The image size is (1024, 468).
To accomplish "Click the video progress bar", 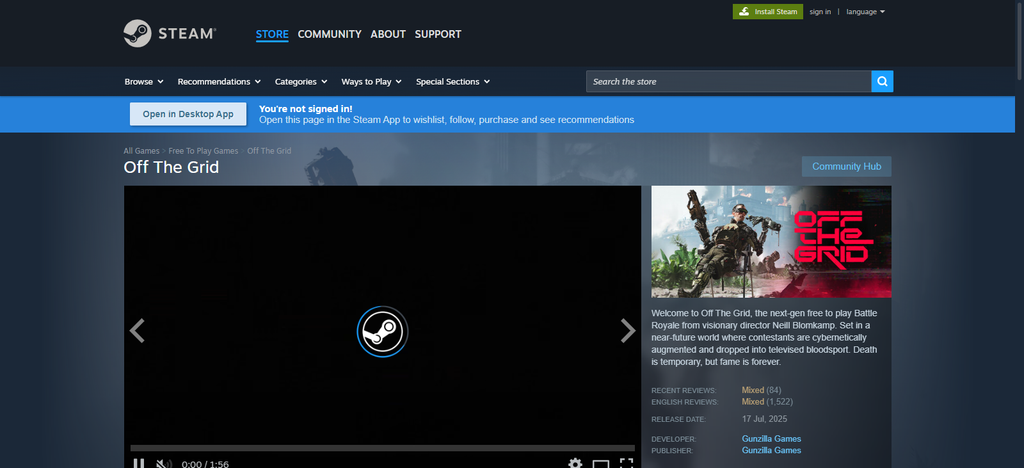I will pyautogui.click(x=382, y=448).
